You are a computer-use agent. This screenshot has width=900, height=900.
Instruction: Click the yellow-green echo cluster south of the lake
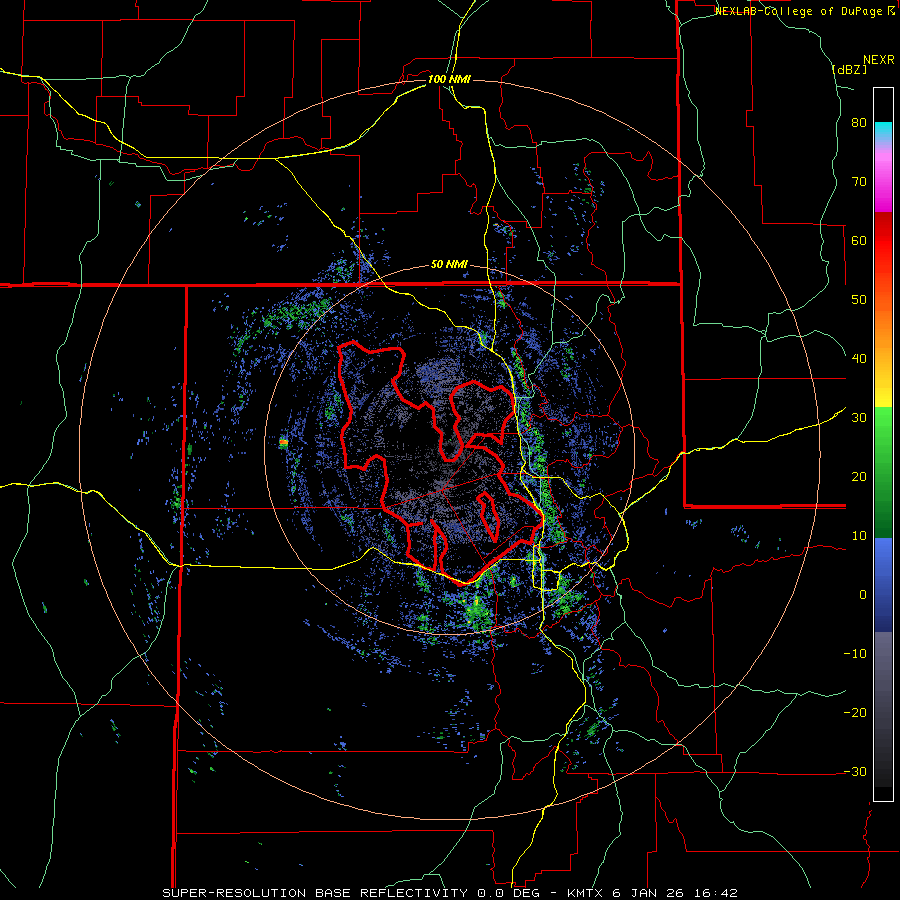[x=476, y=611]
